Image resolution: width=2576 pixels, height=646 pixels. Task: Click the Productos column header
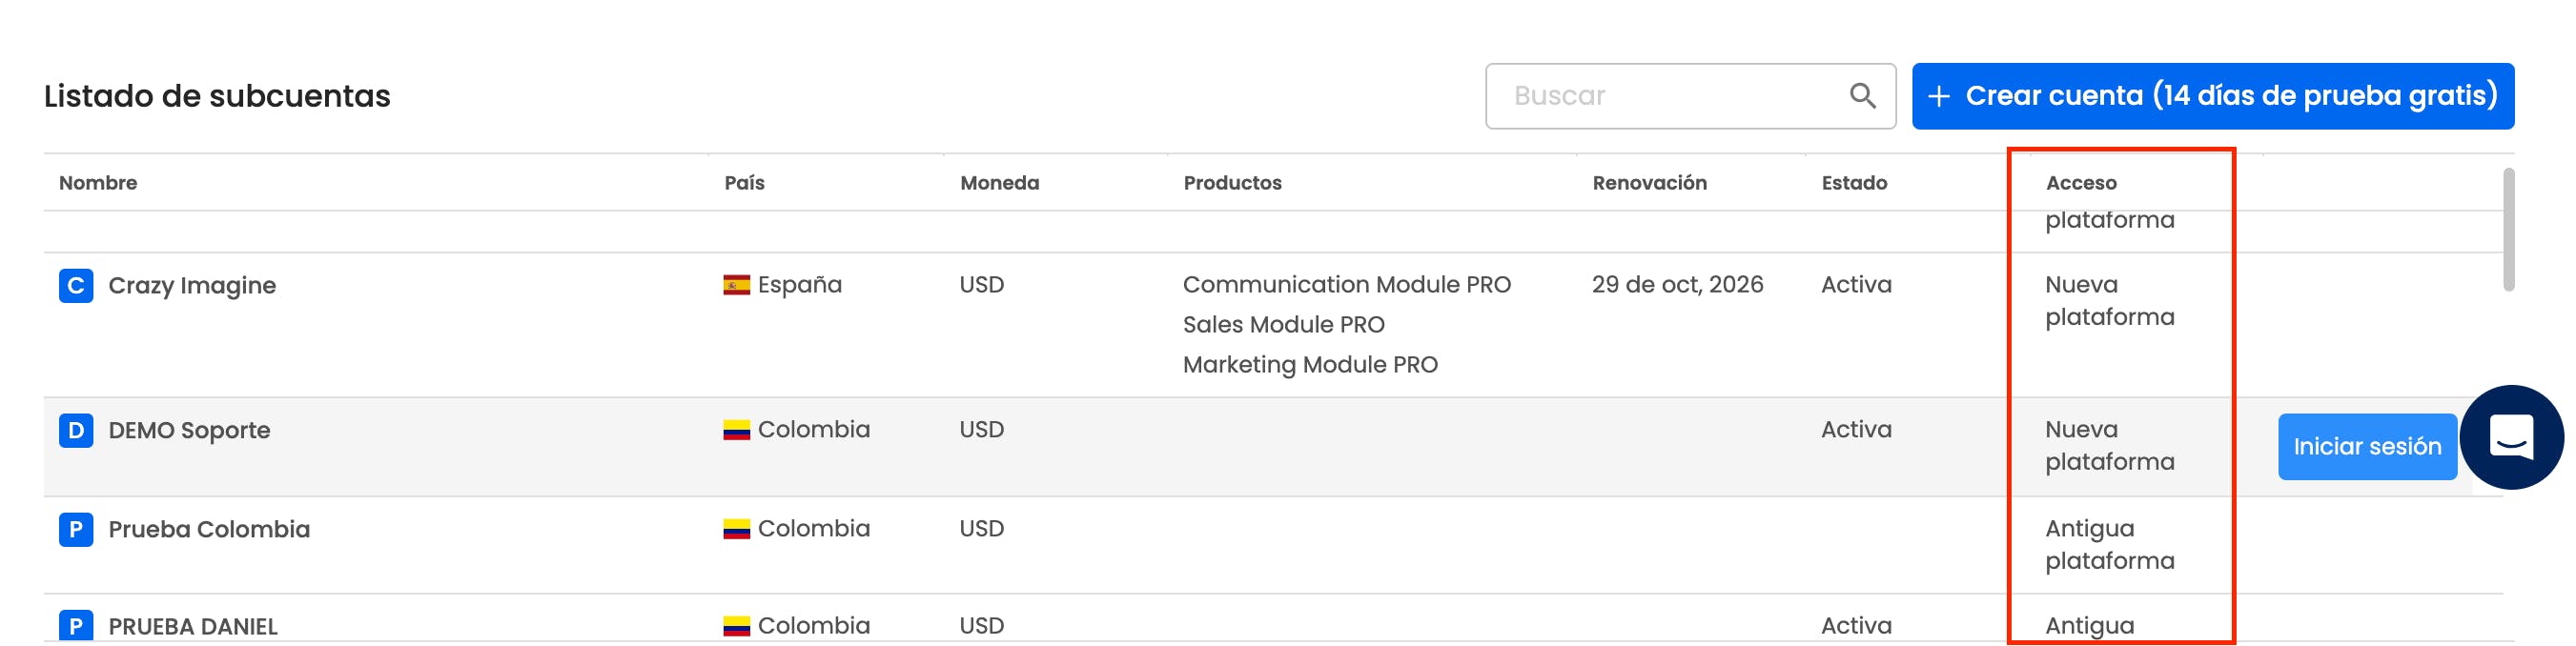click(x=1232, y=183)
